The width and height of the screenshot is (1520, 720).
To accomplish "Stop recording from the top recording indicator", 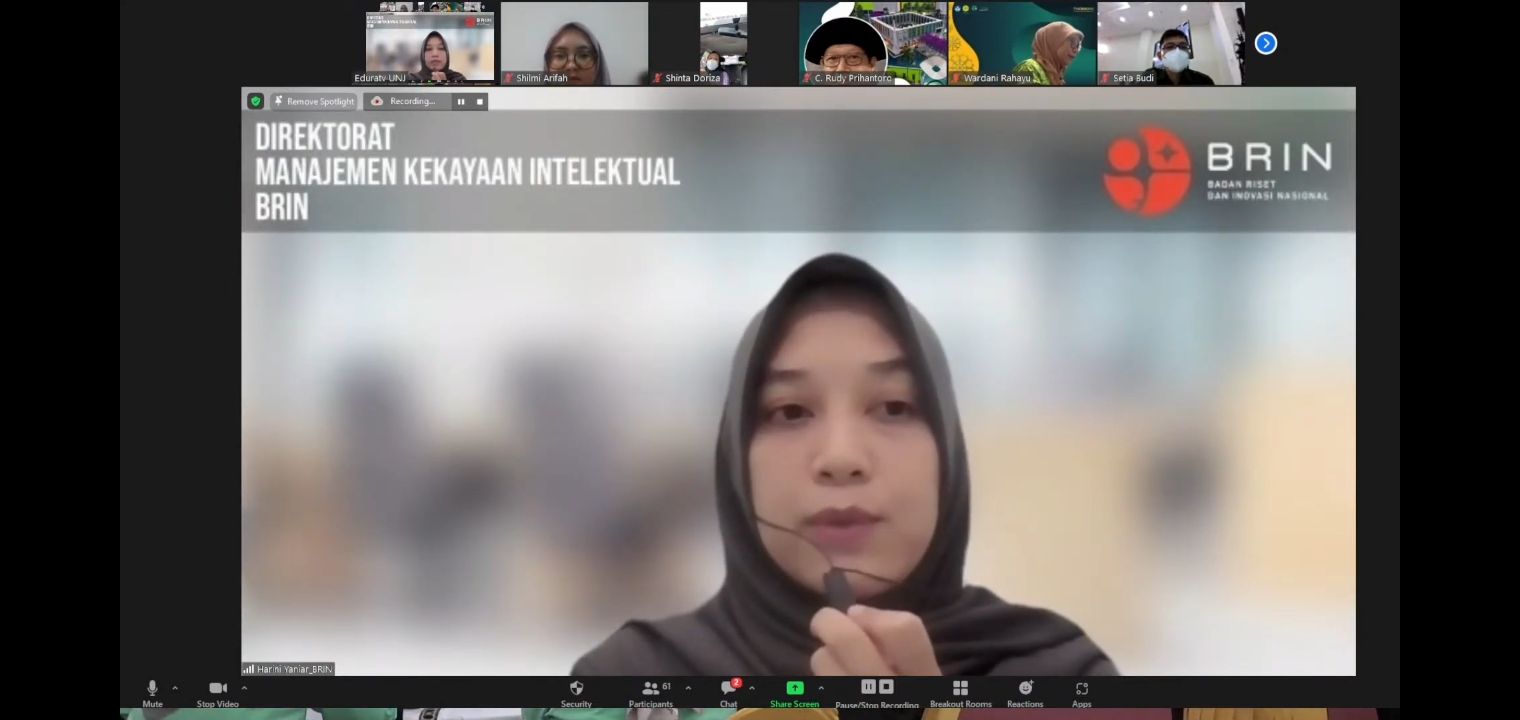I will click(x=479, y=101).
